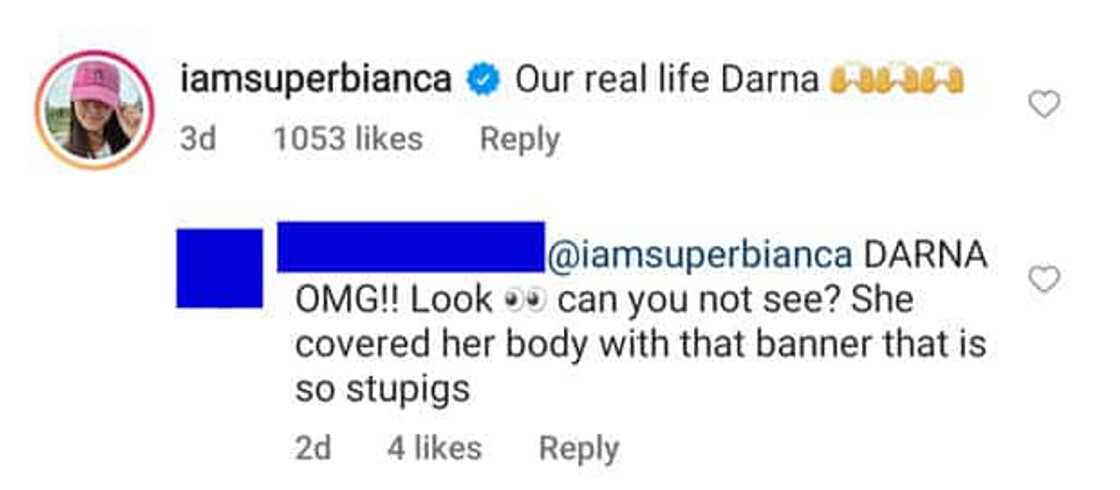Click the "covered her body" comment line
The height and width of the screenshot is (490, 1120).
point(640,345)
